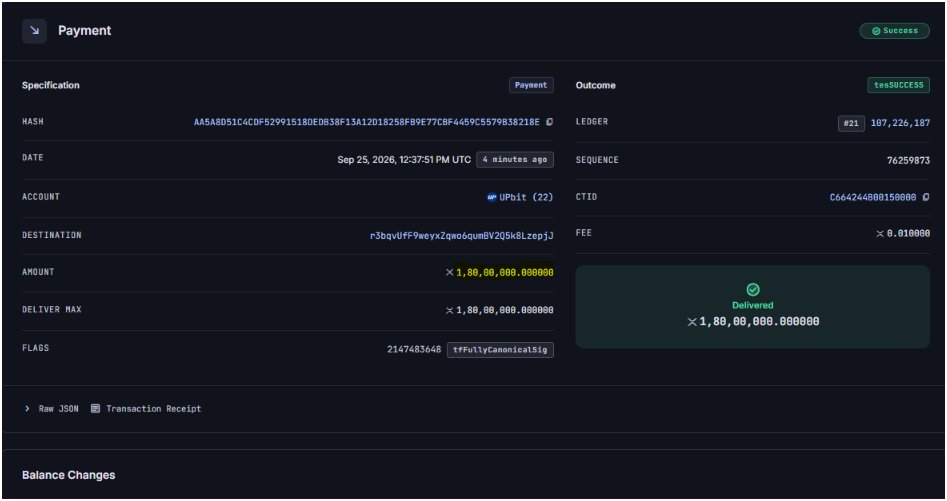Click the Transaction Receipt document icon

(95, 409)
